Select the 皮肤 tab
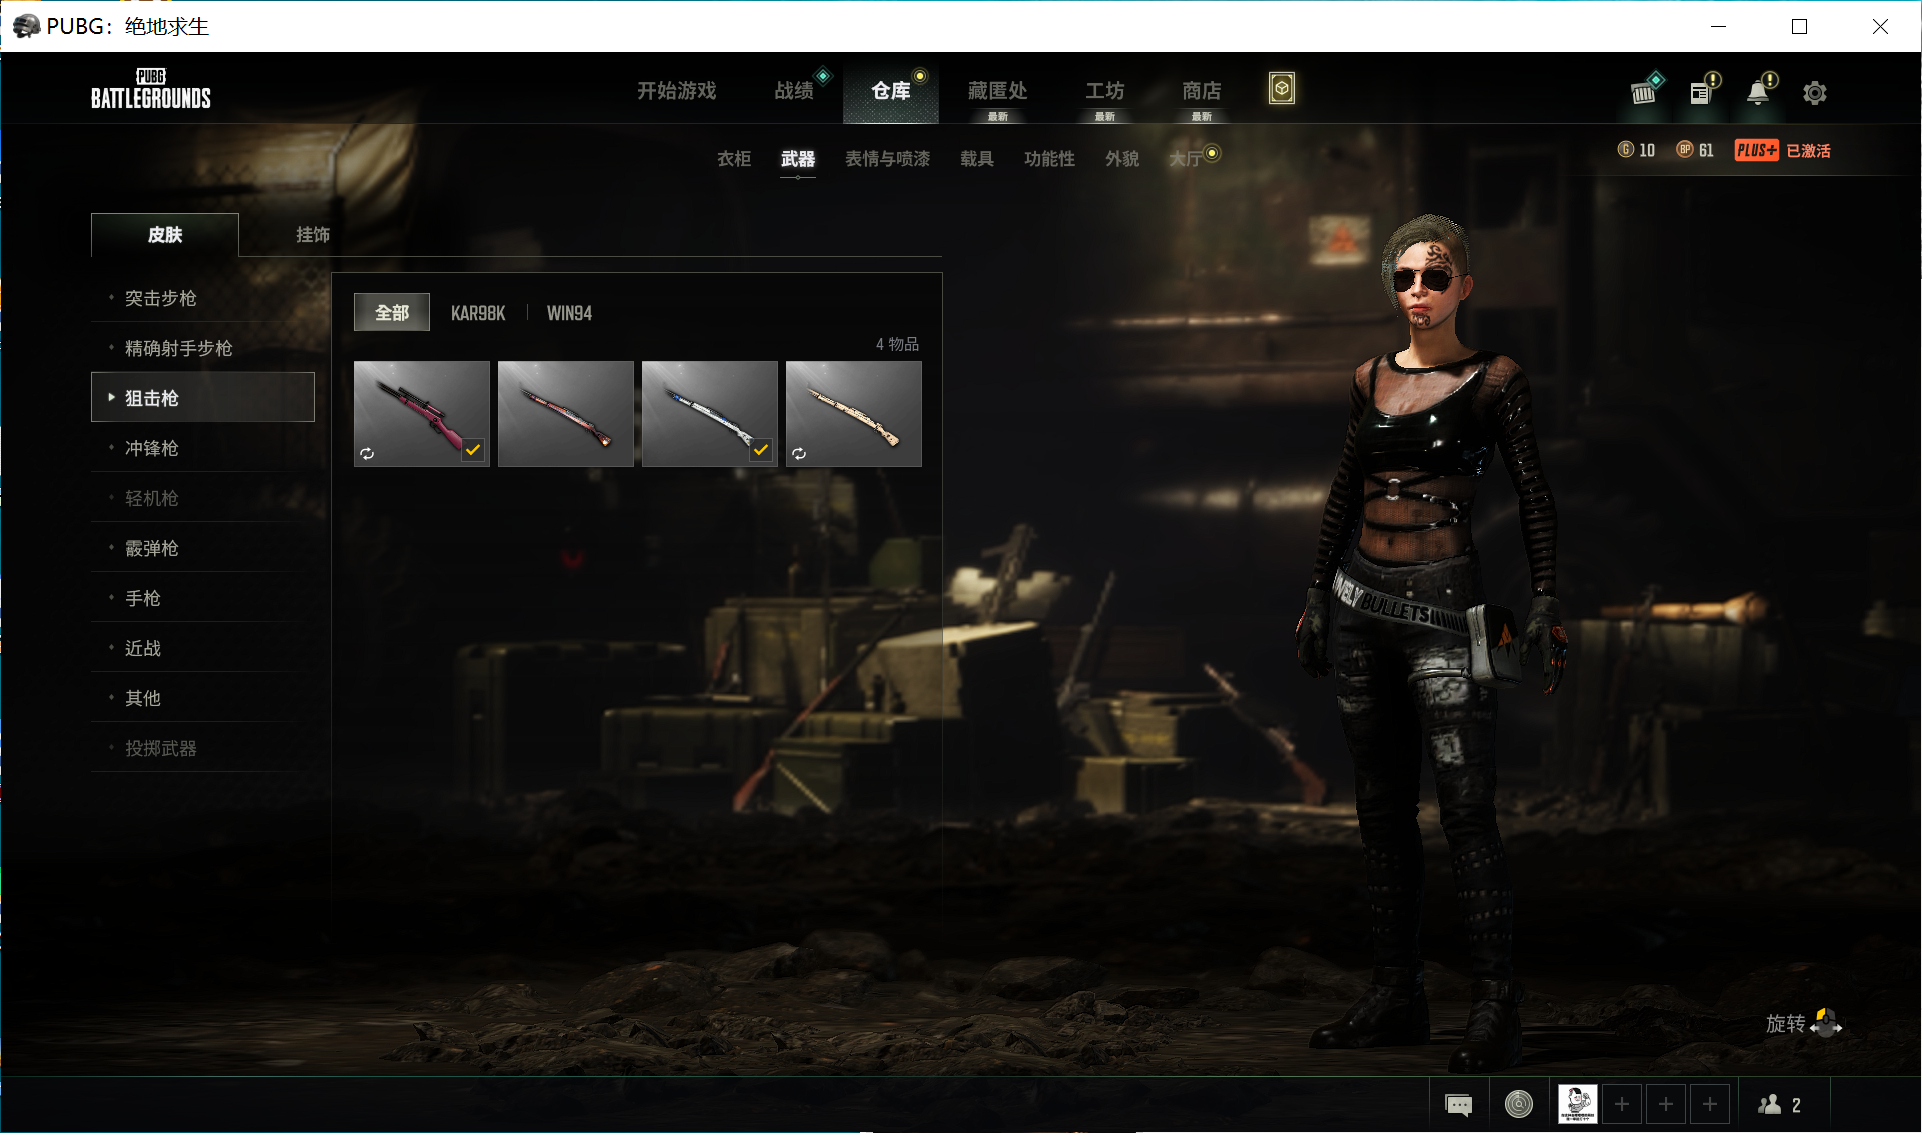This screenshot has height=1133, width=1922. pyautogui.click(x=165, y=235)
